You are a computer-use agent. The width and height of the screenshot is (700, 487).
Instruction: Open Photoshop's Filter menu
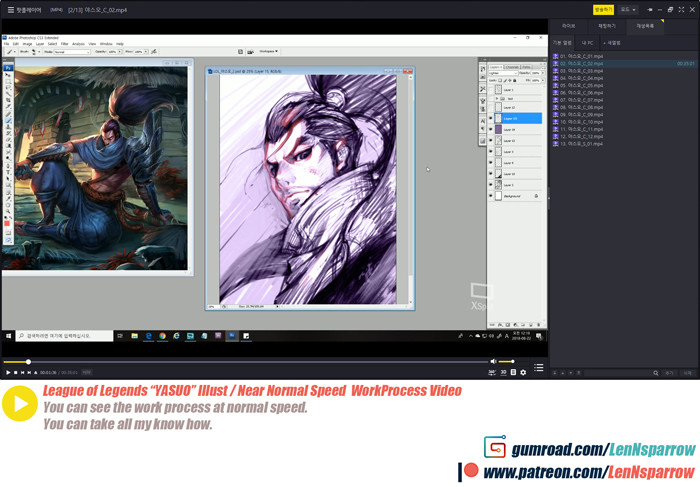[64, 44]
